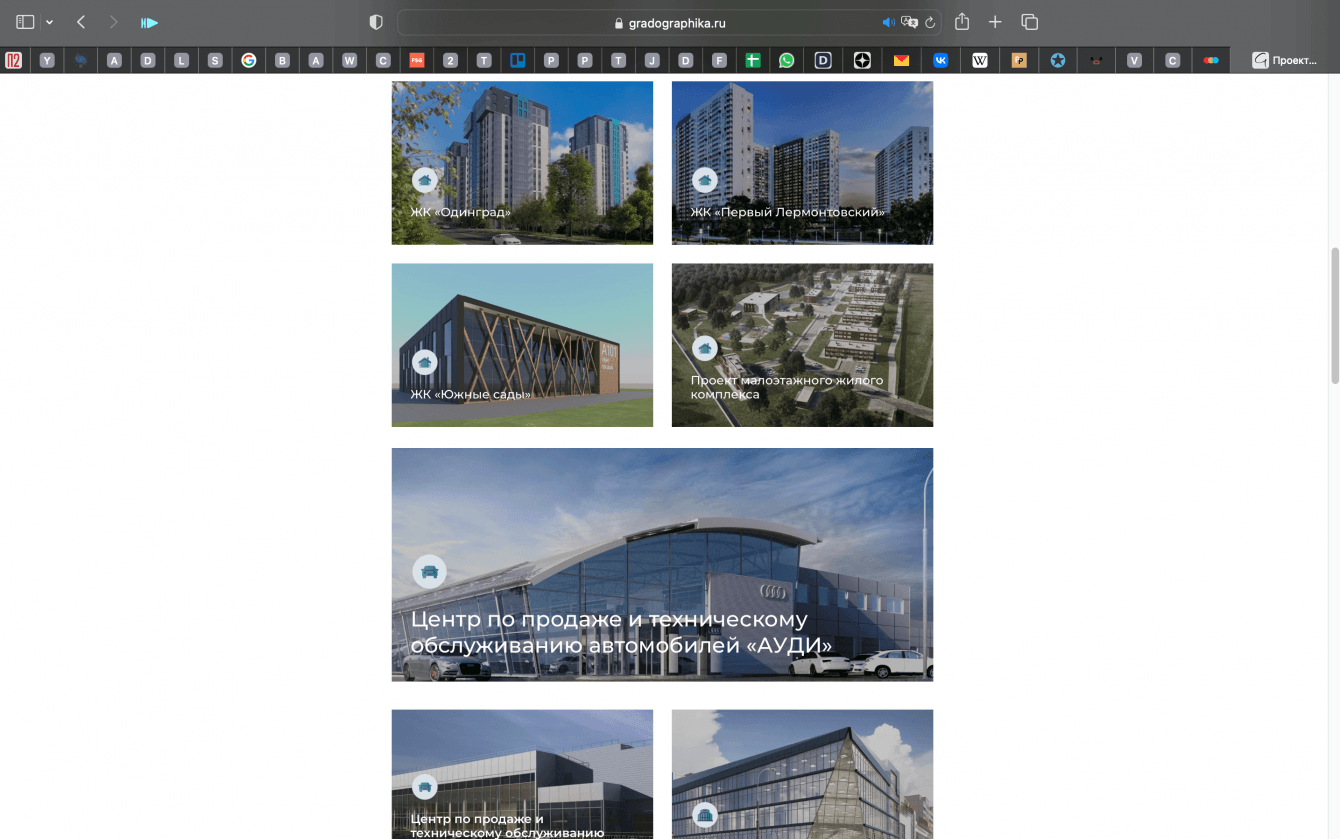Reload the gradographika.ru page
Viewport: 1340px width, 839px height.
pos(930,22)
